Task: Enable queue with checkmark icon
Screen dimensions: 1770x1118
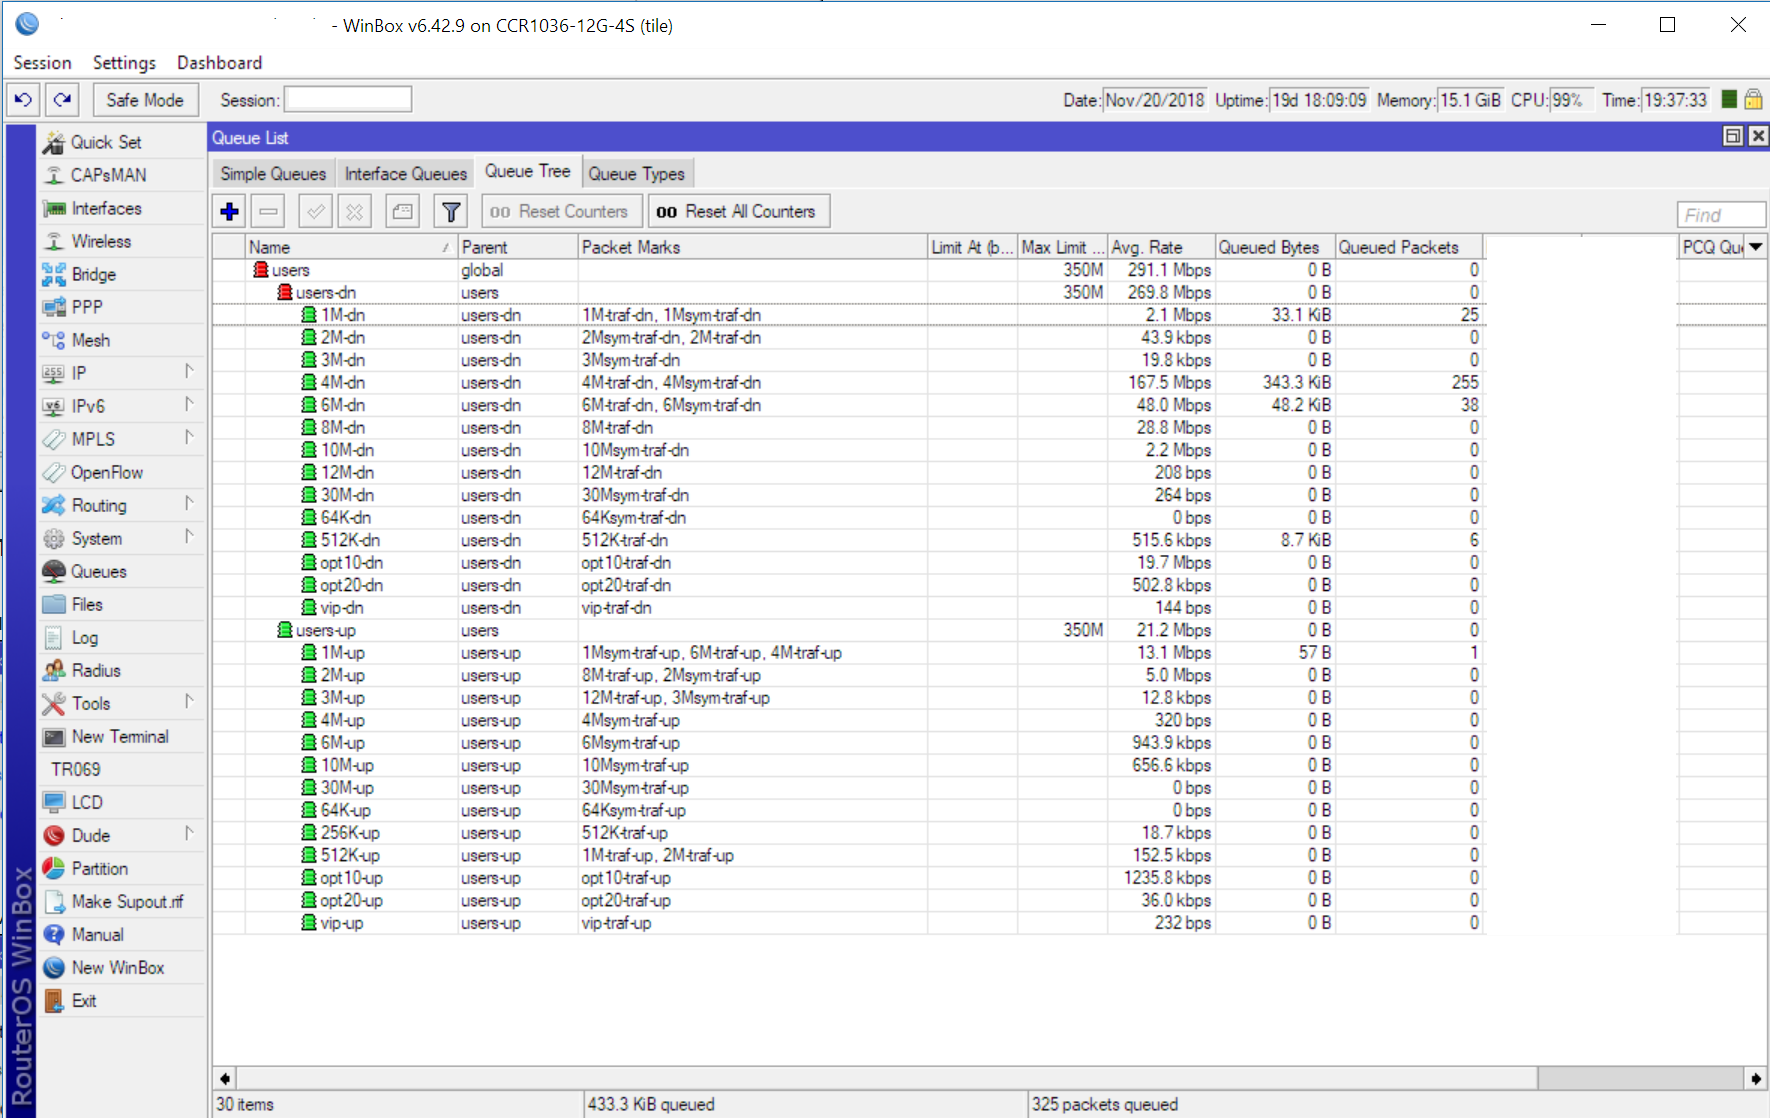Action: click(x=316, y=212)
